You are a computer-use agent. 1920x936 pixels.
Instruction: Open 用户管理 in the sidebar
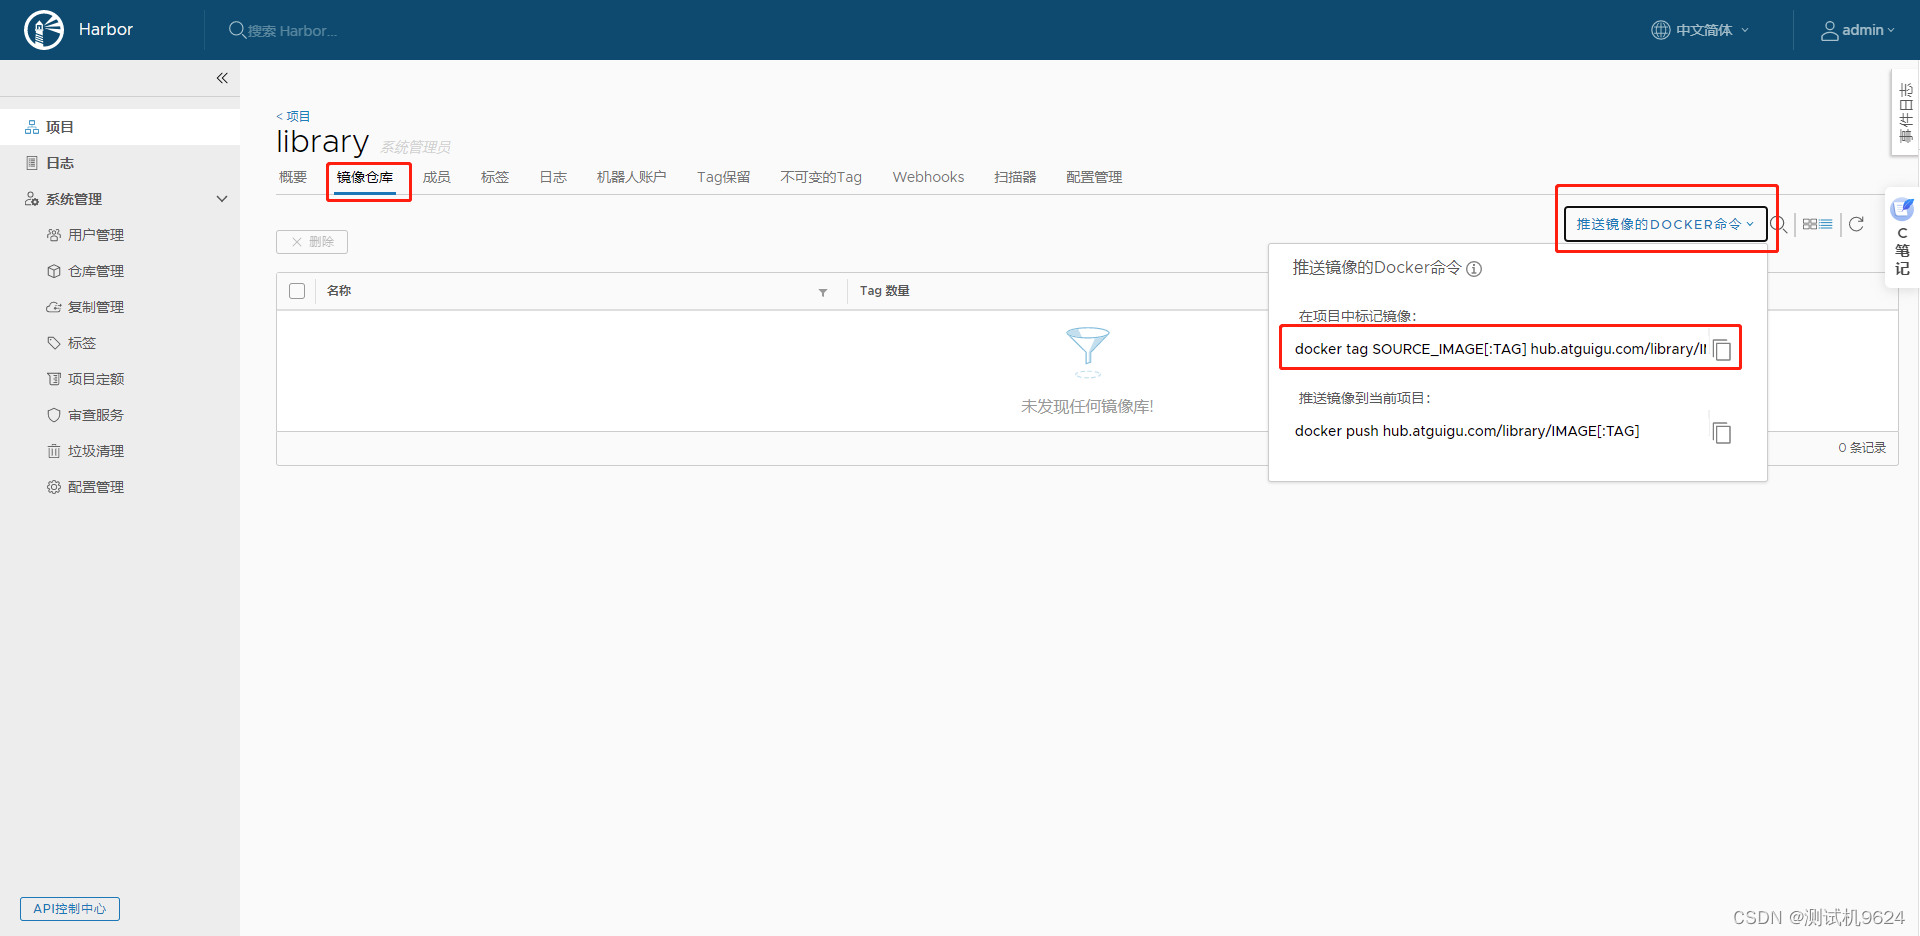pyautogui.click(x=96, y=235)
